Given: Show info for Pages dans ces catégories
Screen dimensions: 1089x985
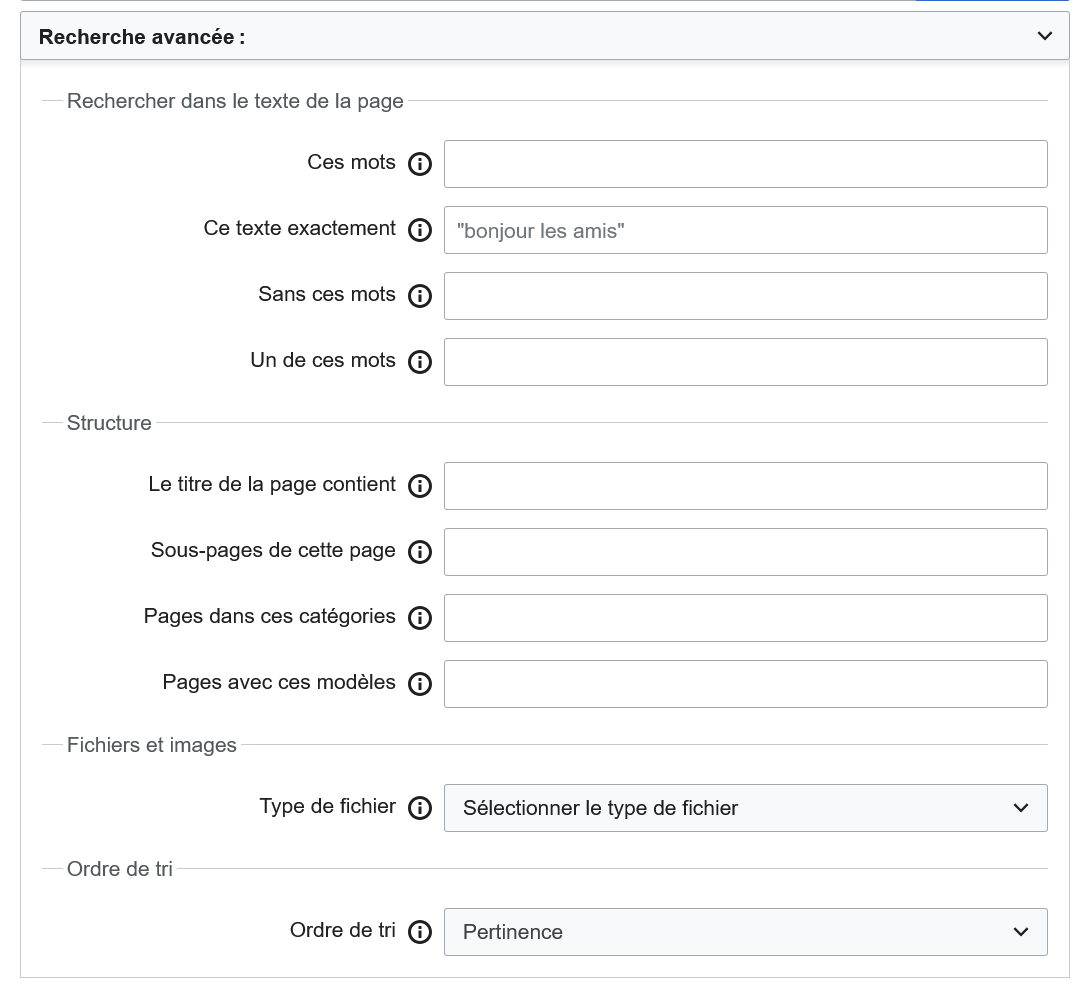Looking at the screenshot, I should pos(419,618).
